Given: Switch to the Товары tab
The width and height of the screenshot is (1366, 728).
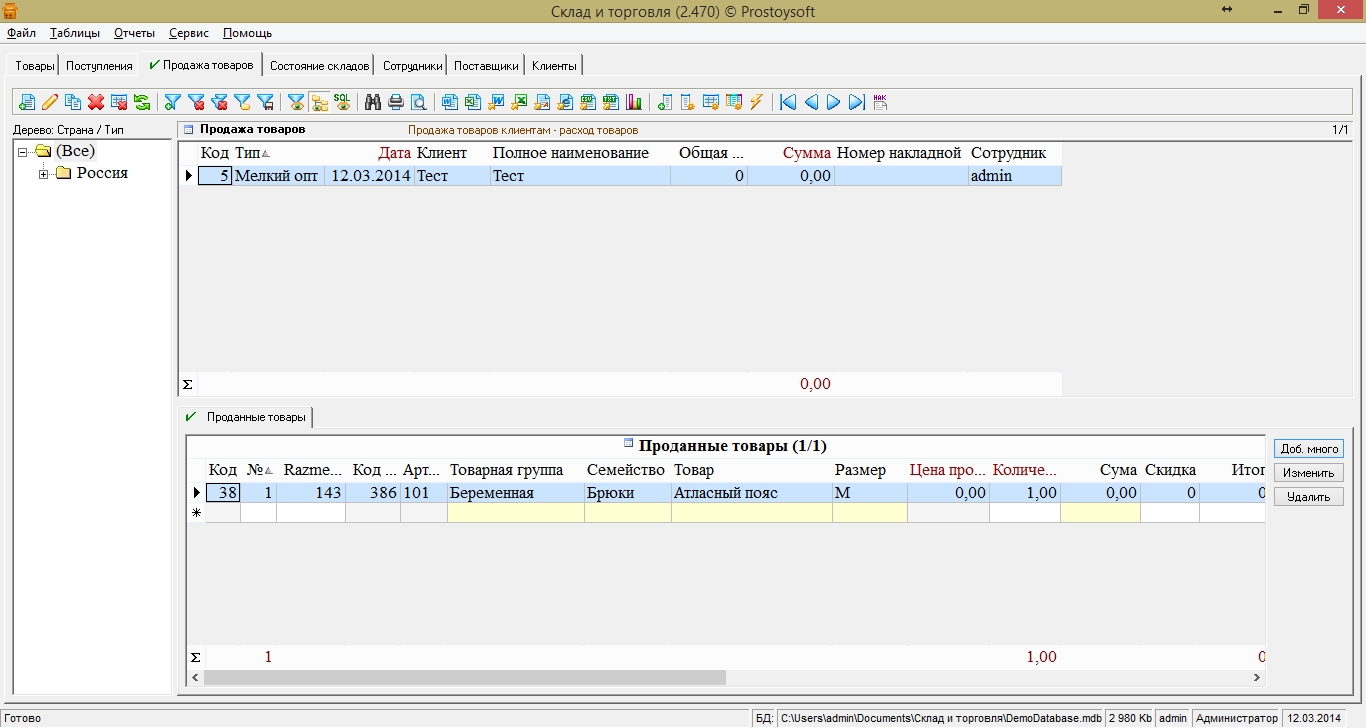Looking at the screenshot, I should pos(35,66).
